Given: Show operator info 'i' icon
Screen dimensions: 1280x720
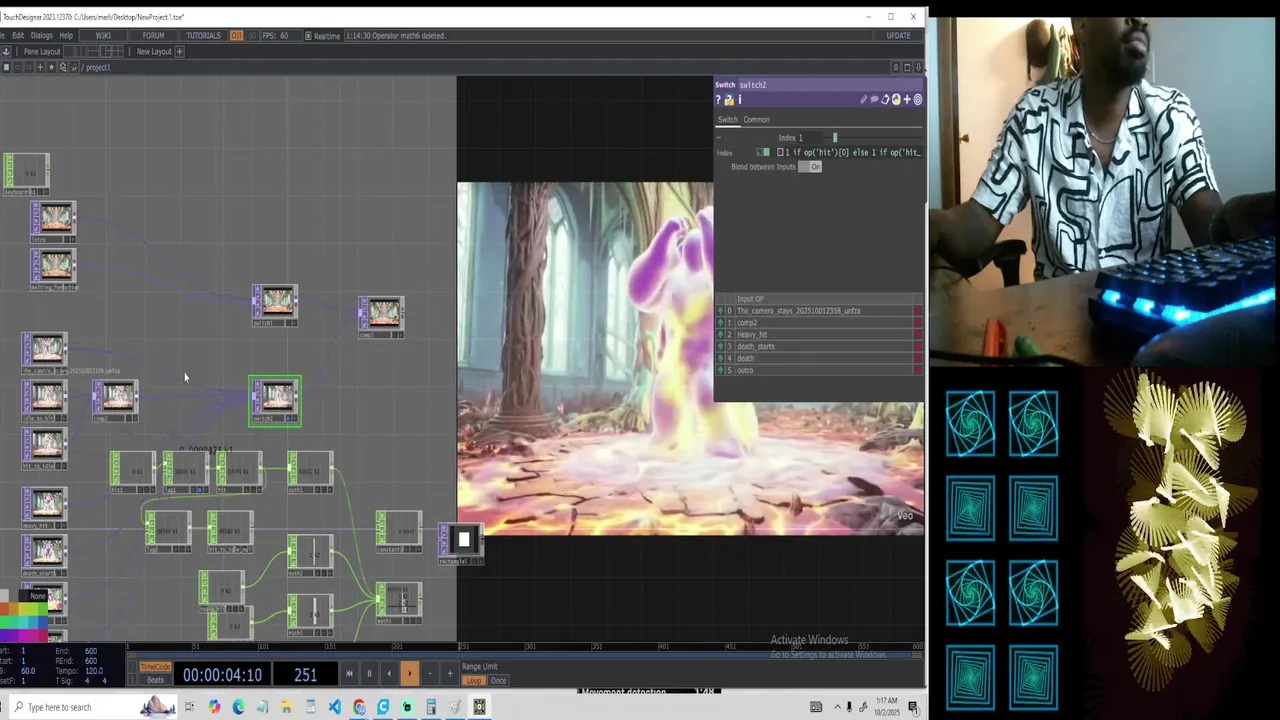Looking at the screenshot, I should (x=740, y=100).
